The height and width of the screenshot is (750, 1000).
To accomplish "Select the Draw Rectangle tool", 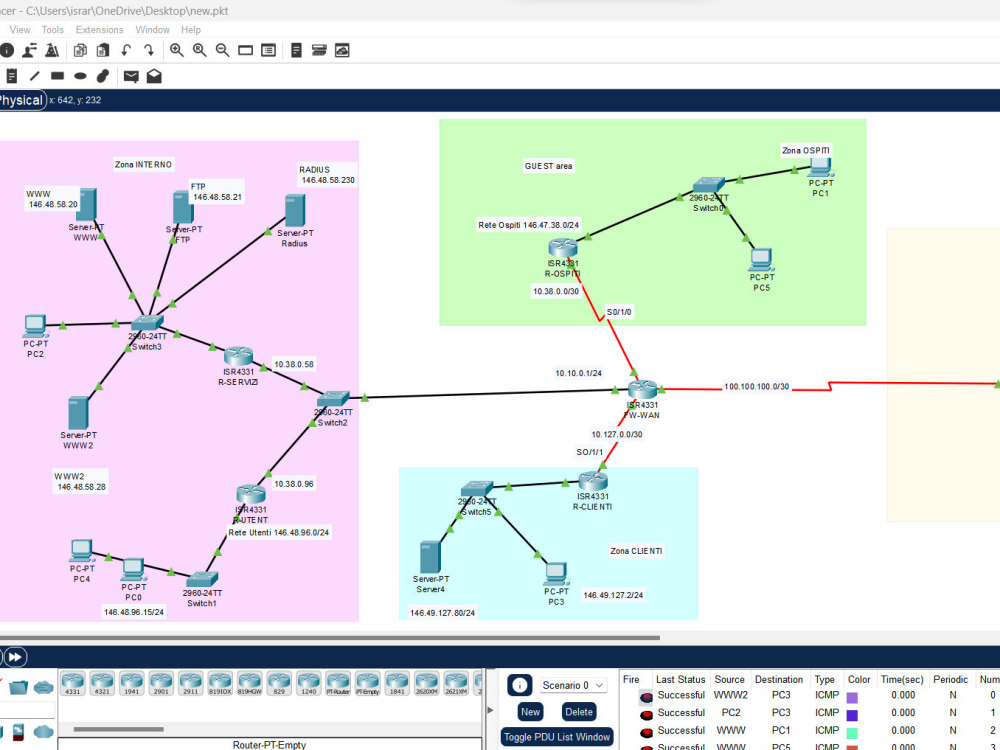I will pos(57,75).
